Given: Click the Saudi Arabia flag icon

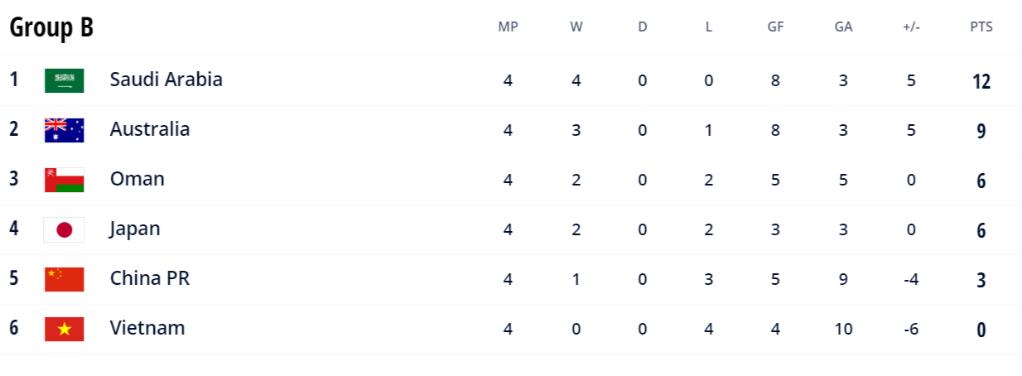Looking at the screenshot, I should [x=64, y=80].
